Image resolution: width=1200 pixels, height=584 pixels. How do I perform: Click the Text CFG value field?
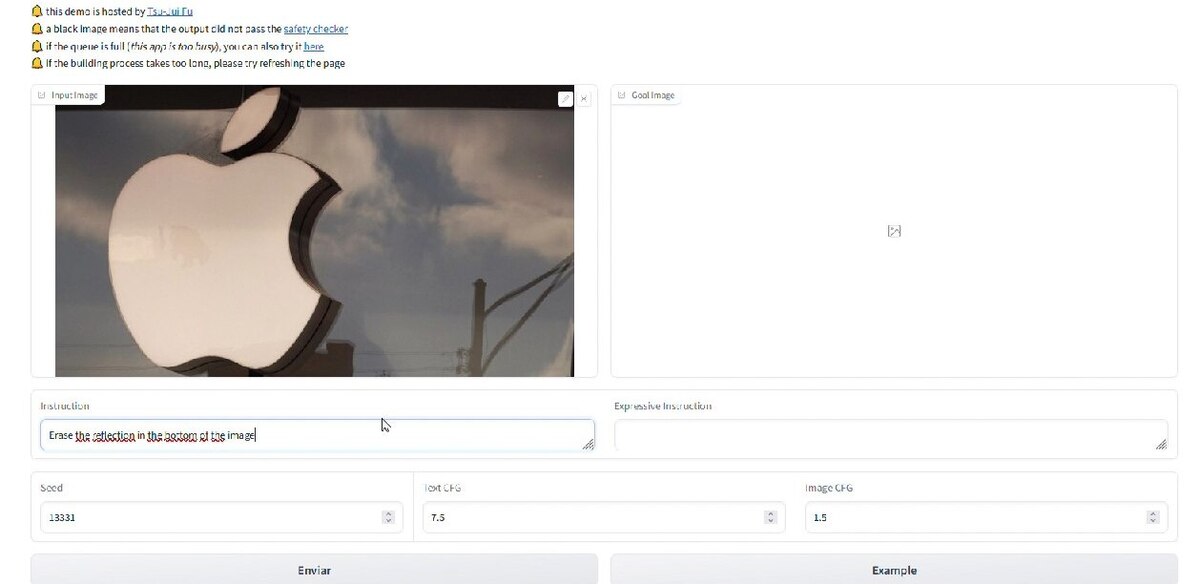[x=590, y=517]
